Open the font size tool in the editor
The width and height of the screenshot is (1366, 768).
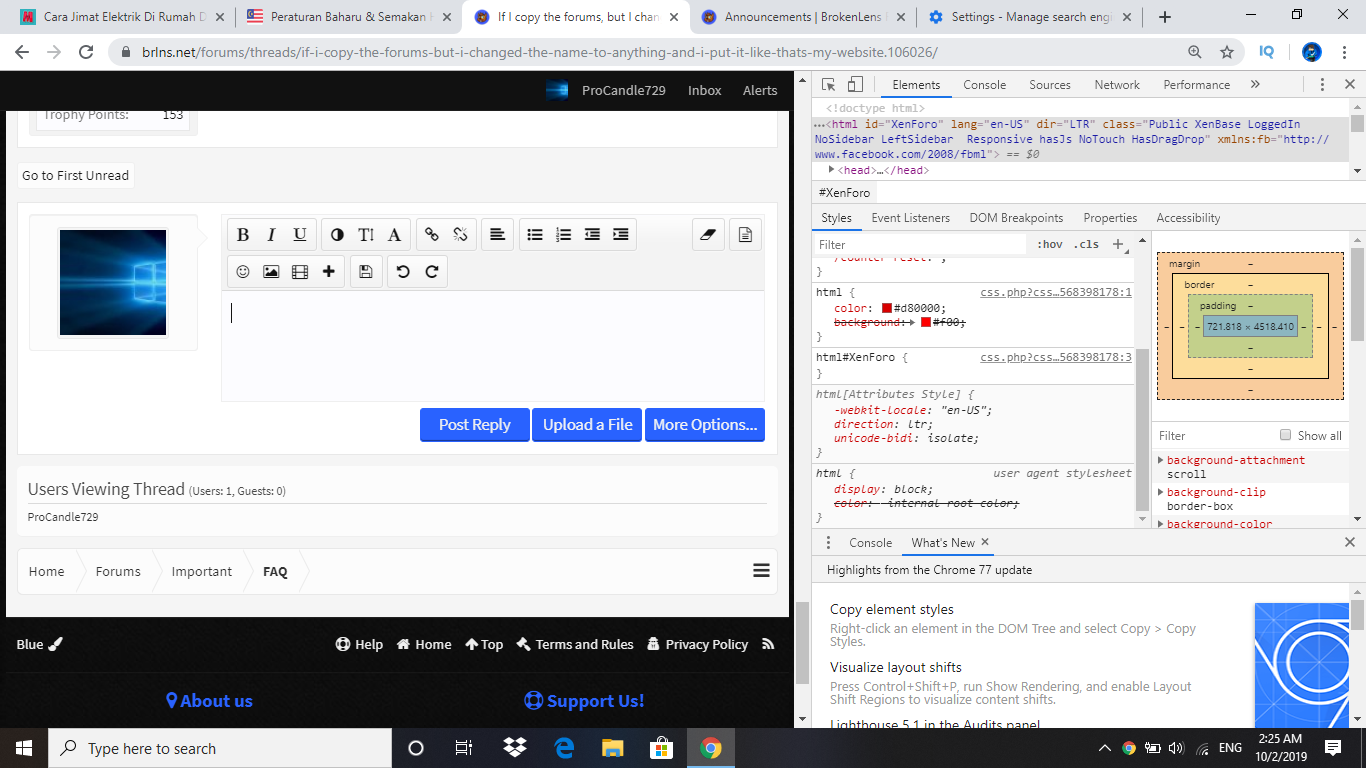366,235
